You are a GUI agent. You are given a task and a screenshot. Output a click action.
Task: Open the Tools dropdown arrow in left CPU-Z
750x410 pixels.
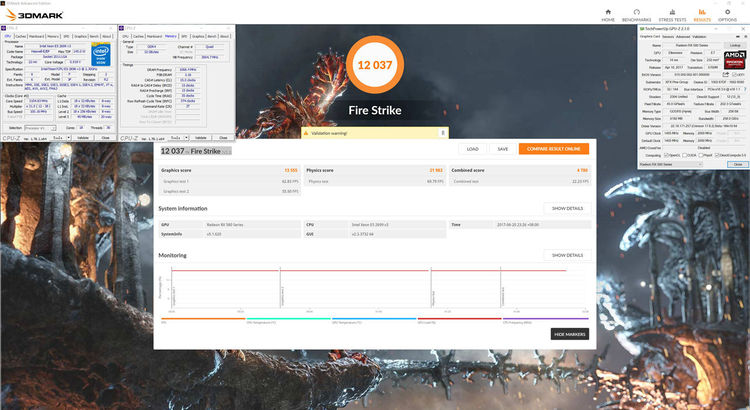point(68,138)
